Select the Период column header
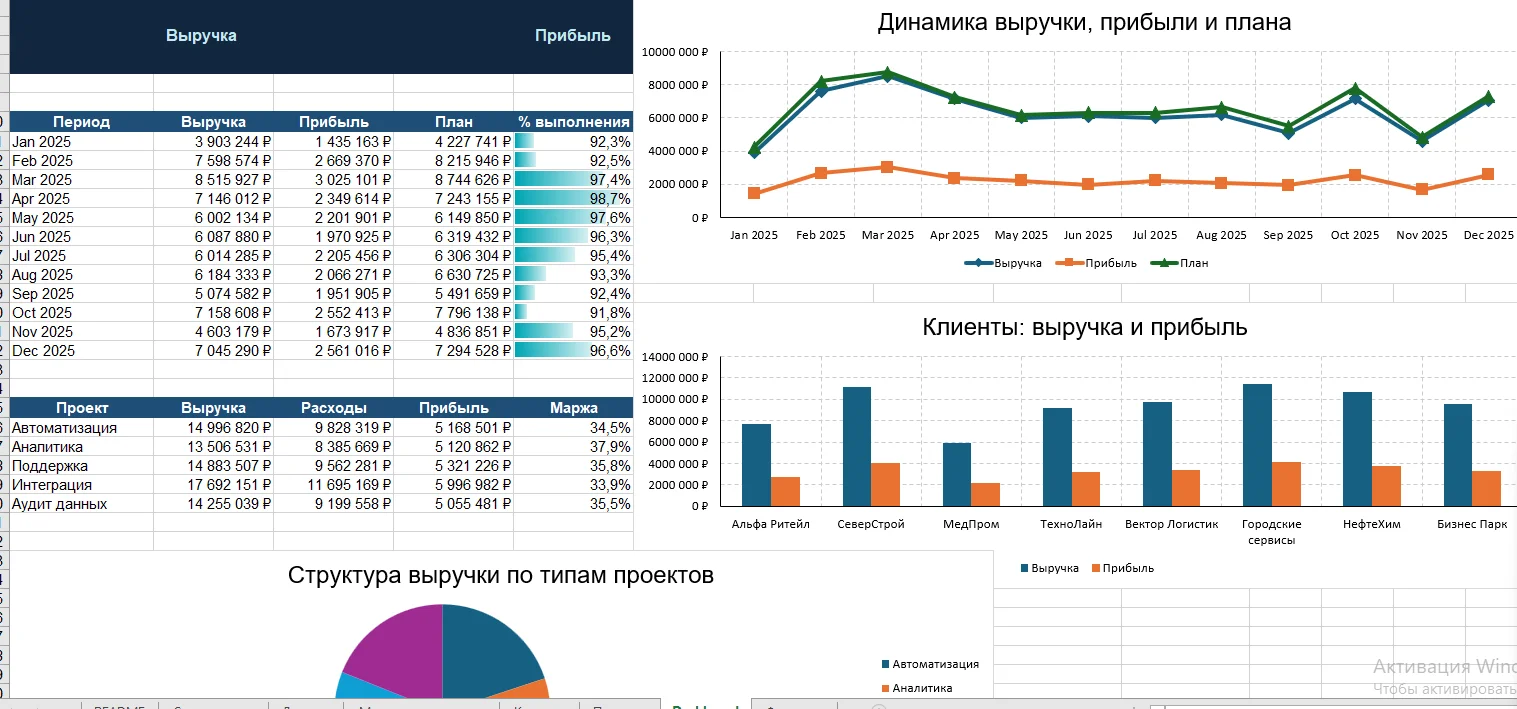This screenshot has height=709, width=1517. (x=82, y=122)
